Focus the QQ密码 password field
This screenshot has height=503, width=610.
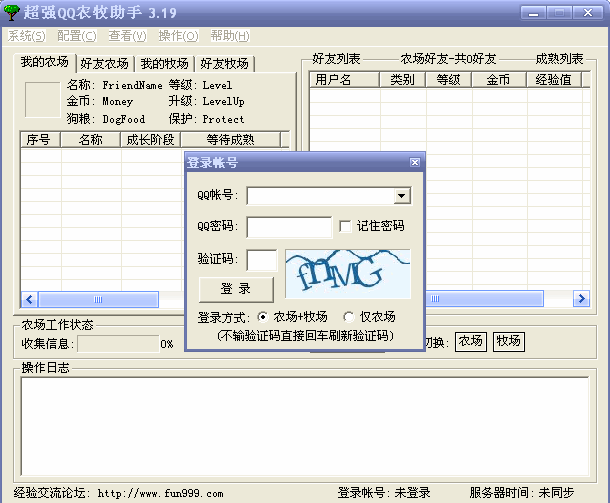[289, 227]
